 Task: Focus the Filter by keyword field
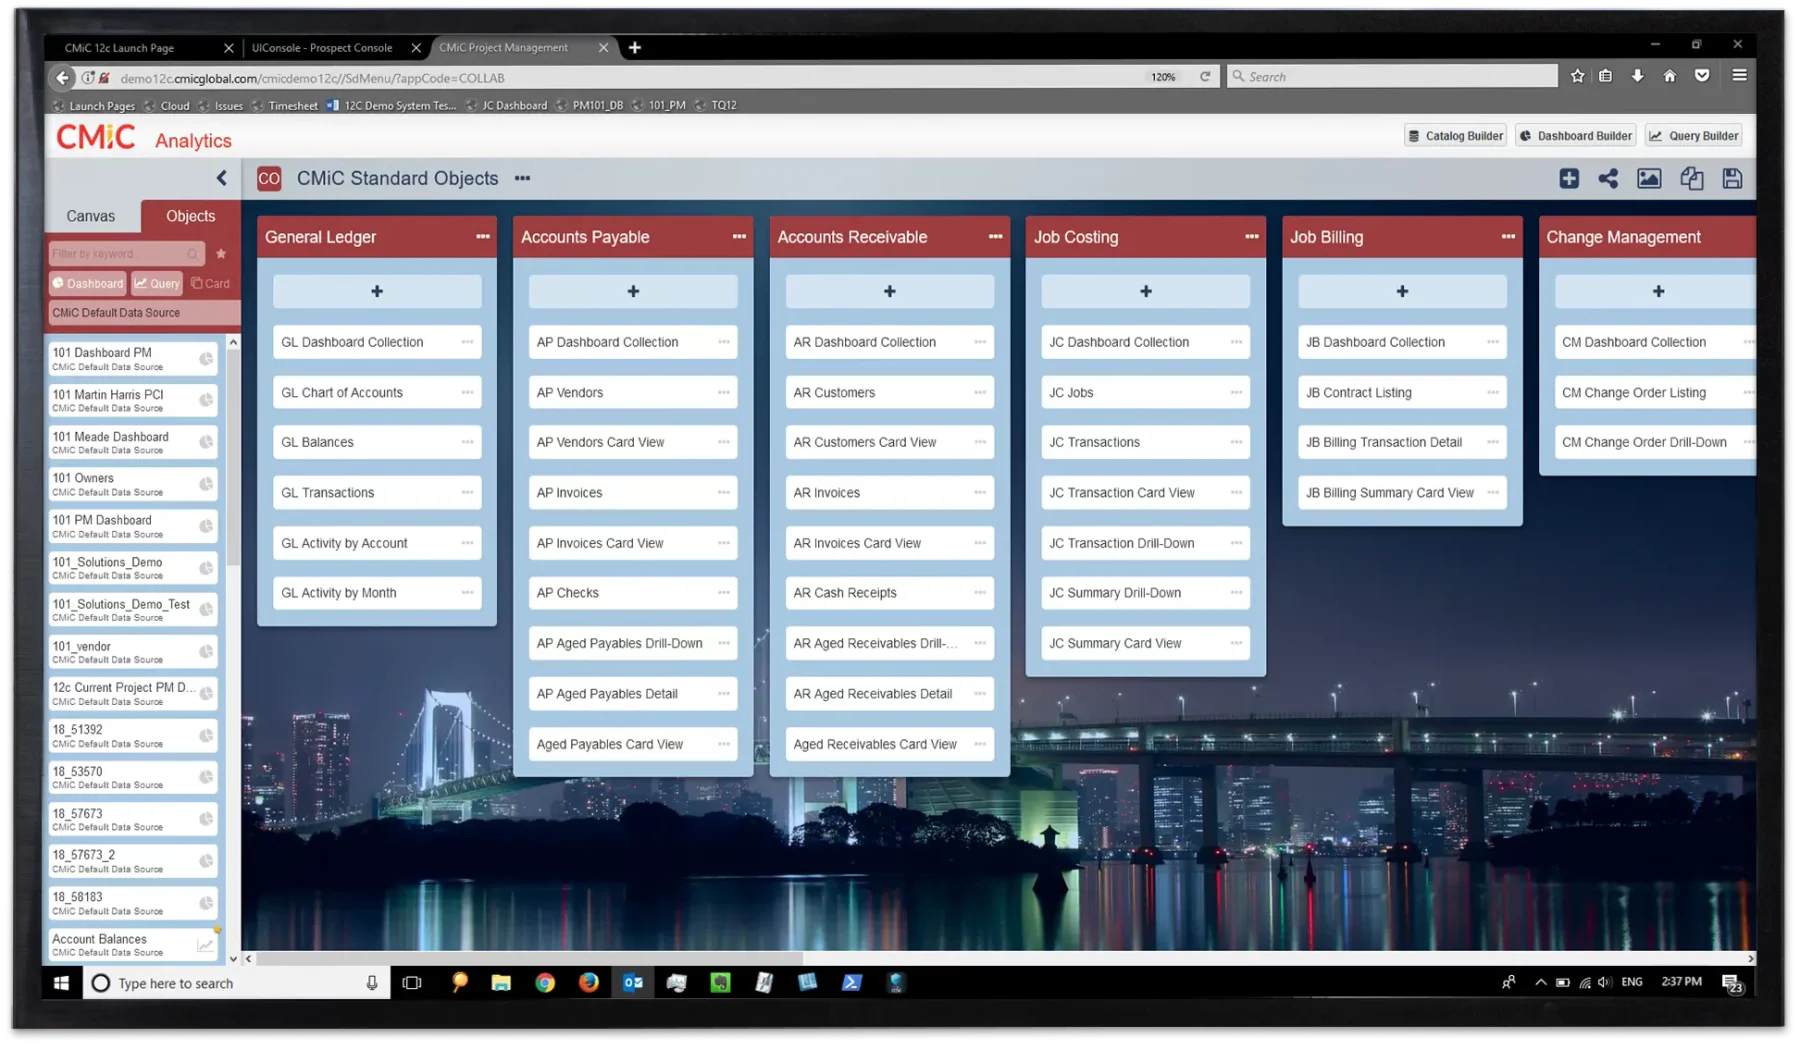coord(126,254)
